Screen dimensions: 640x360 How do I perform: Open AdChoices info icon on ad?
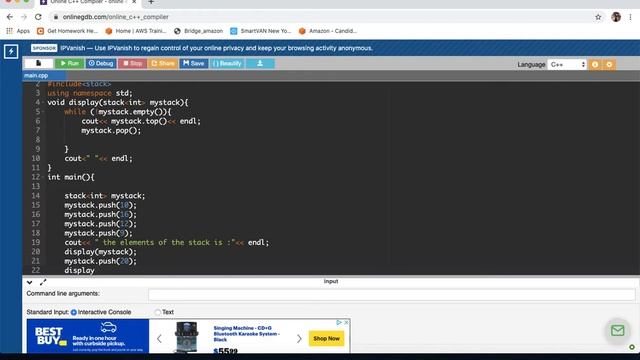(339, 322)
